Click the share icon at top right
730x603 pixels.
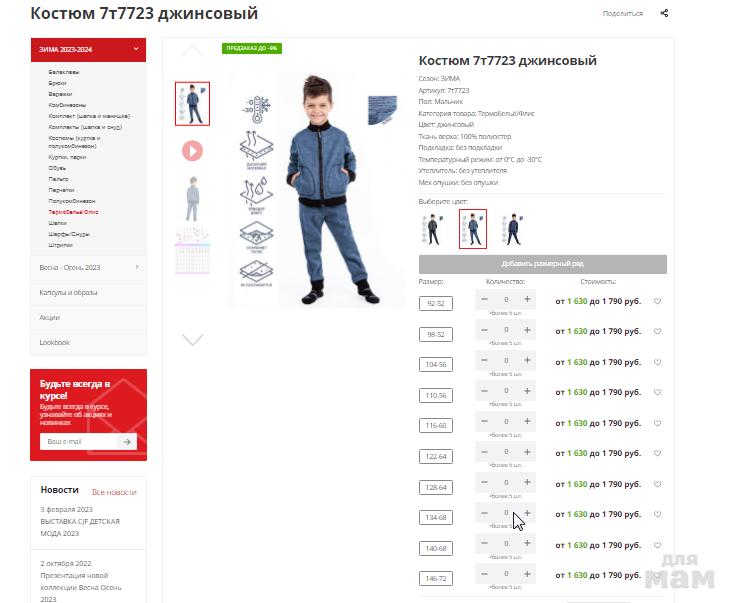pyautogui.click(x=664, y=13)
